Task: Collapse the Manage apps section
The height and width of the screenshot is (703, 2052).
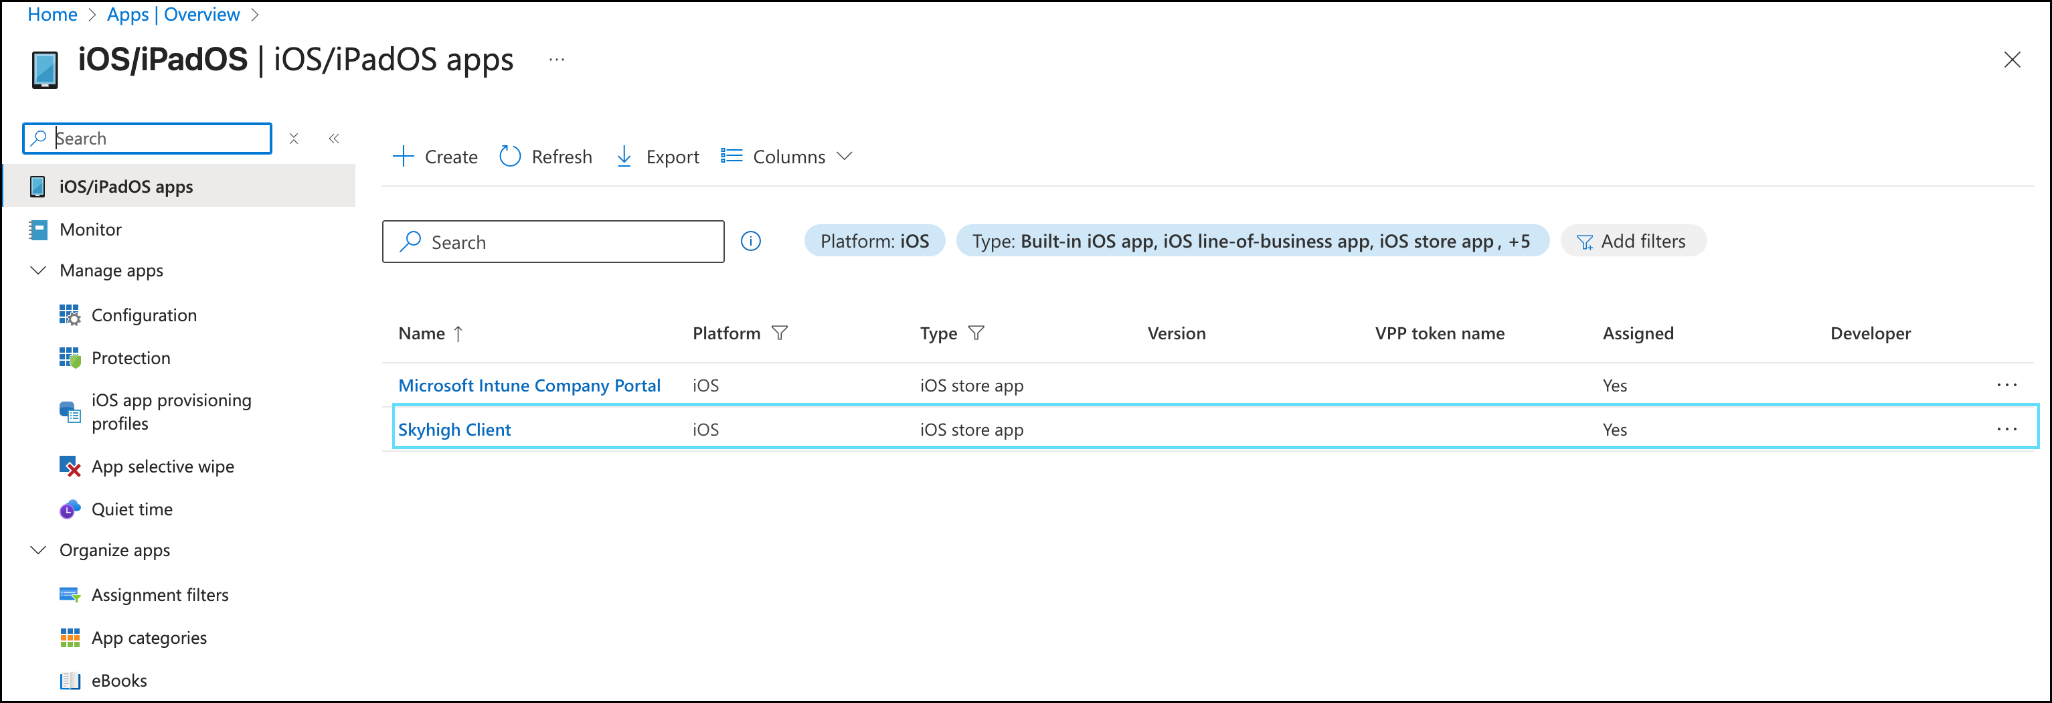Action: click(39, 271)
